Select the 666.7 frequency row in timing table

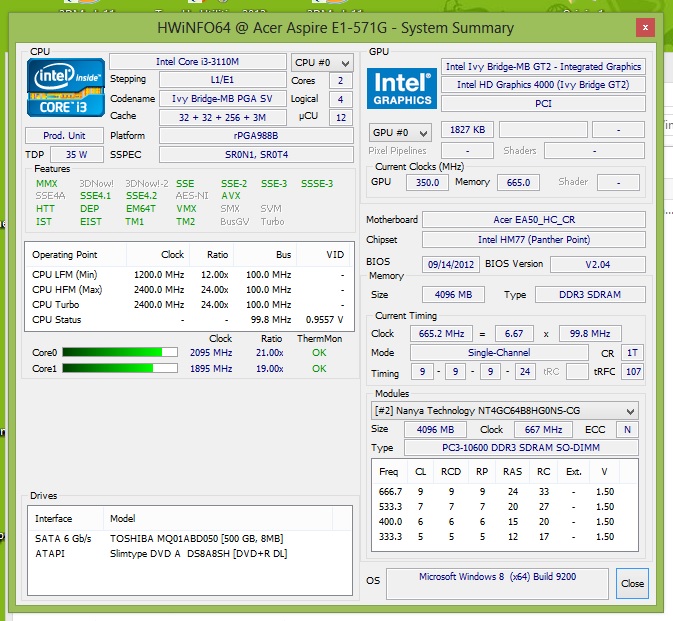(504, 491)
